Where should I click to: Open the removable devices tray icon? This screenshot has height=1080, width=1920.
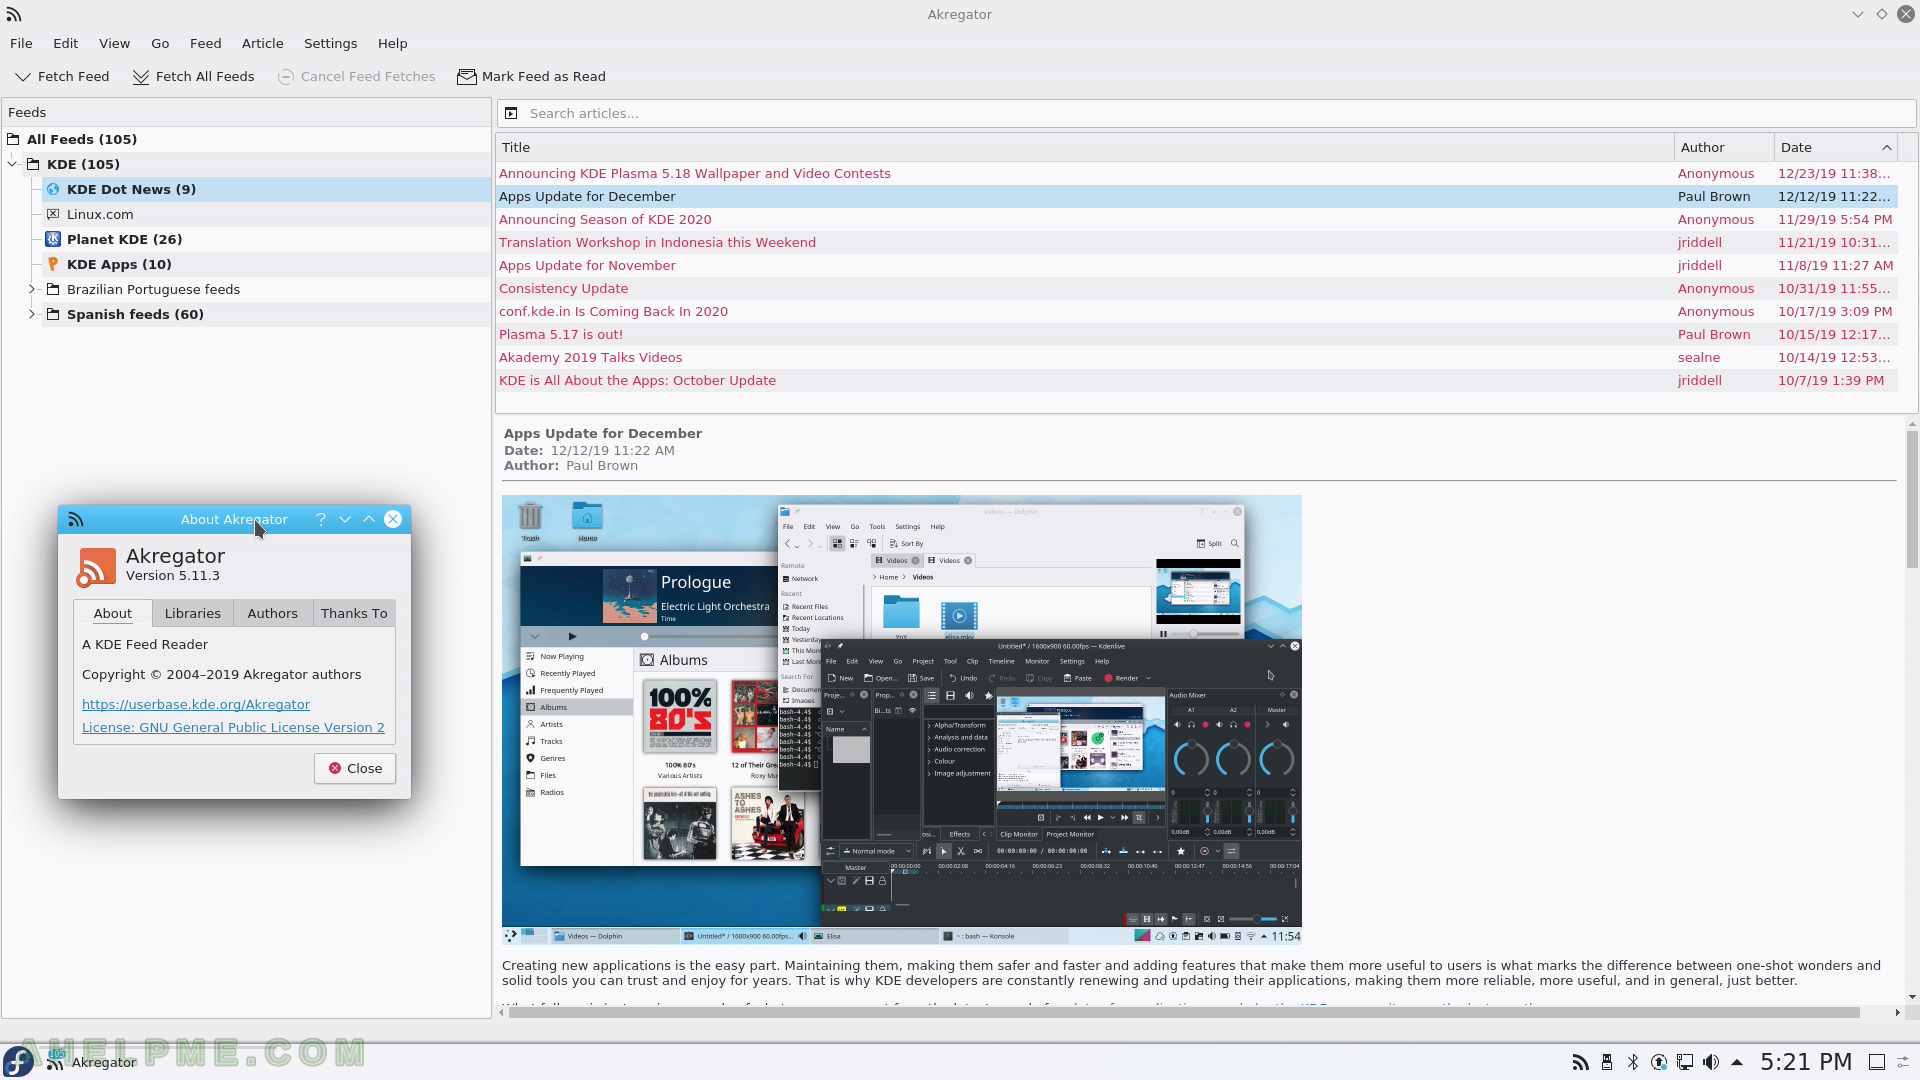tap(1606, 1062)
